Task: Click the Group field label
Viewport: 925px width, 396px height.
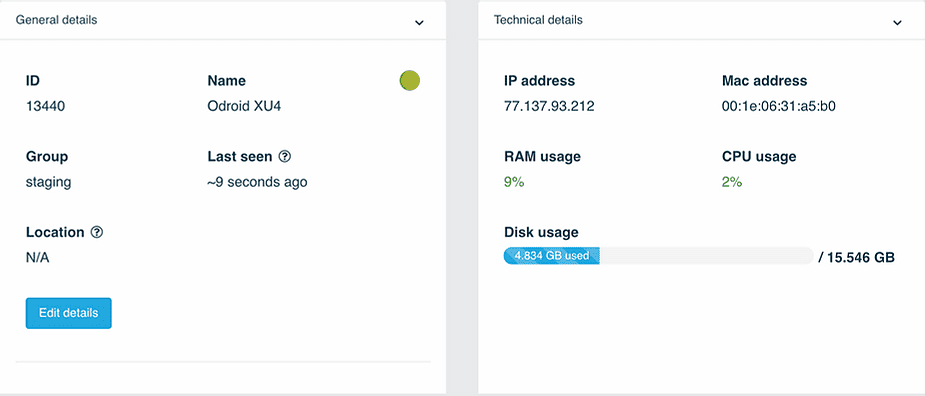Action: click(47, 156)
